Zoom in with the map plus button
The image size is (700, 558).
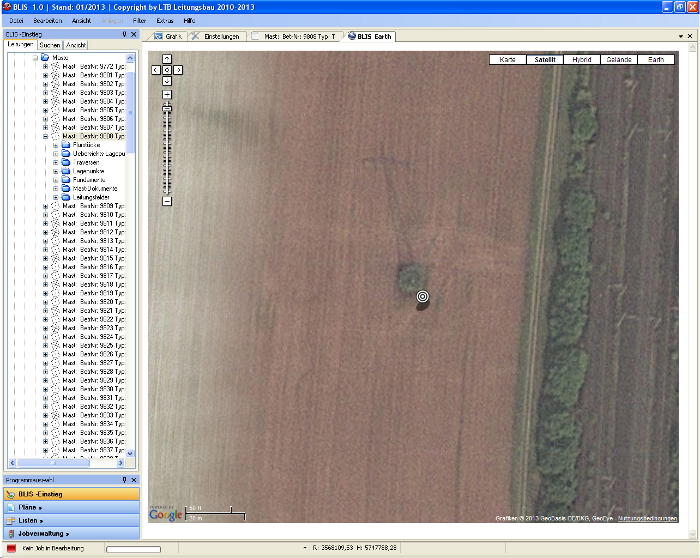coord(167,95)
